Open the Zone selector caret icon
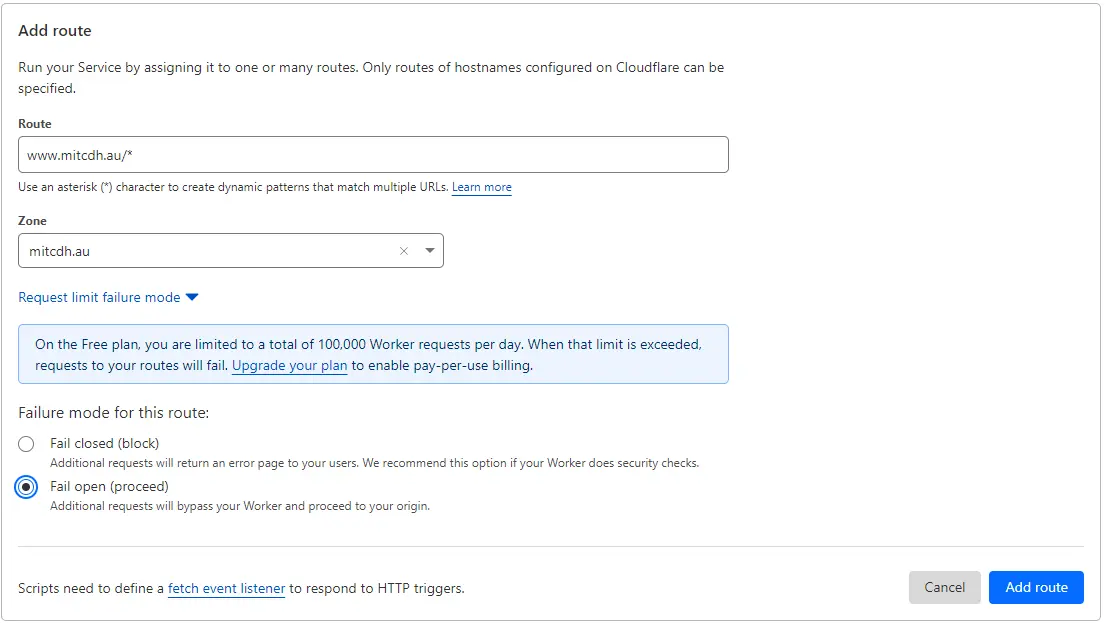The height and width of the screenshot is (623, 1105). tap(429, 251)
